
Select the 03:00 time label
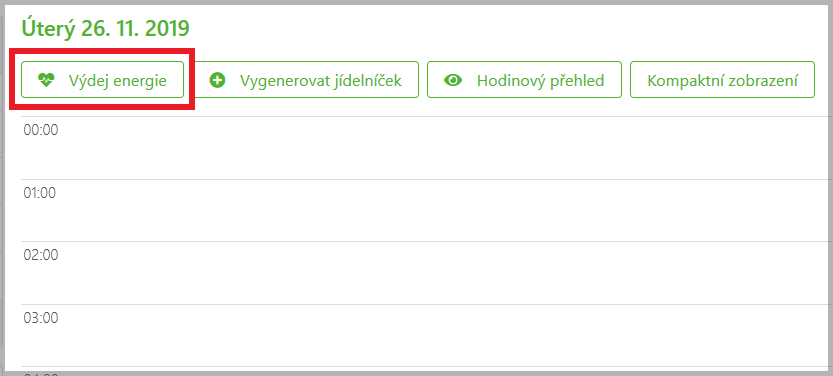41,318
